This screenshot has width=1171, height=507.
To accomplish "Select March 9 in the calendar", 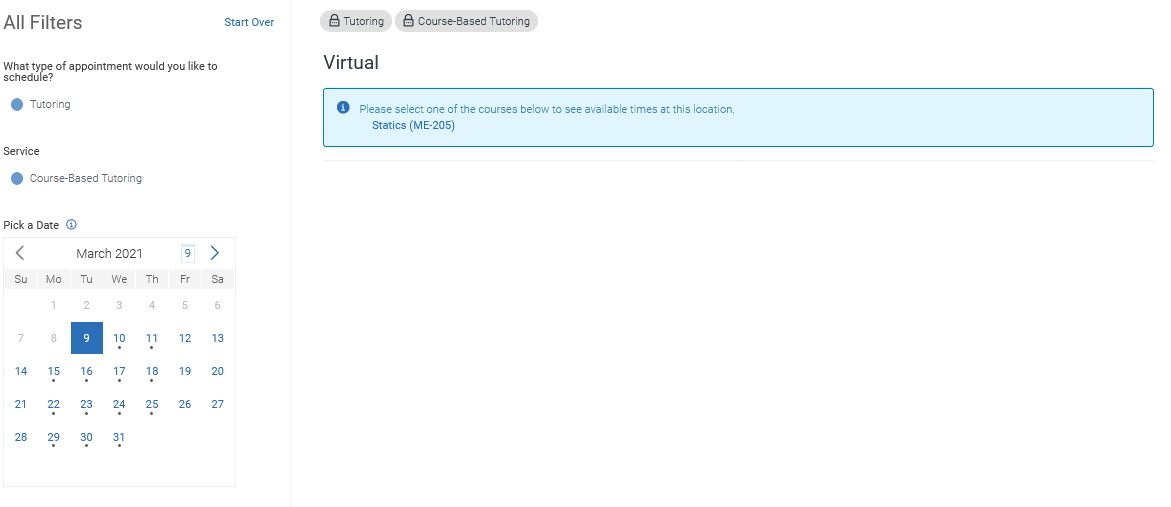I will coord(87,338).
